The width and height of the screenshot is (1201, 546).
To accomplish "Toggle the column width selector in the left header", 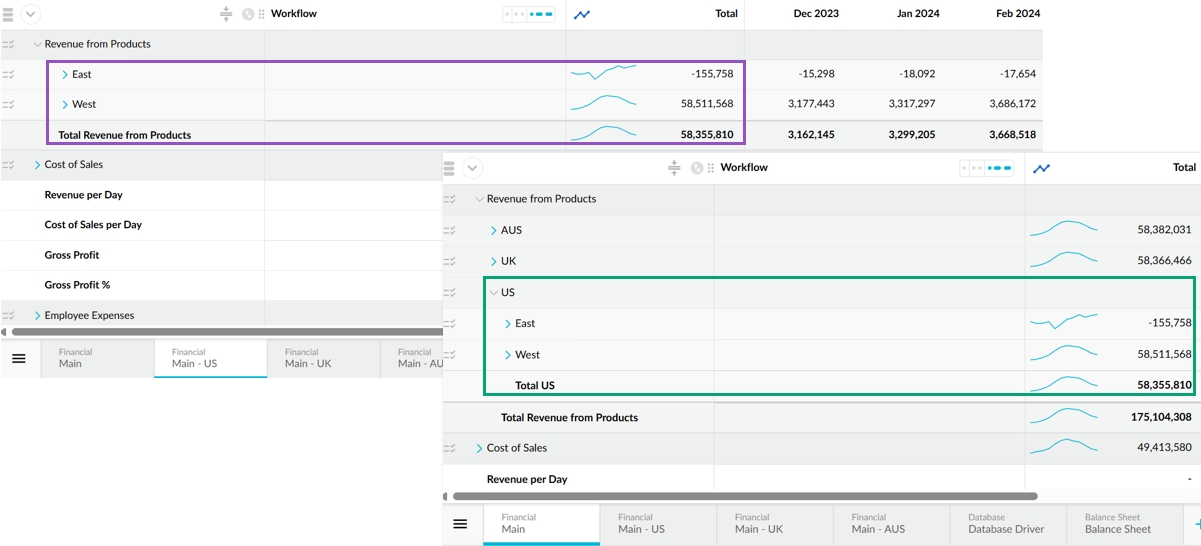I will [528, 14].
